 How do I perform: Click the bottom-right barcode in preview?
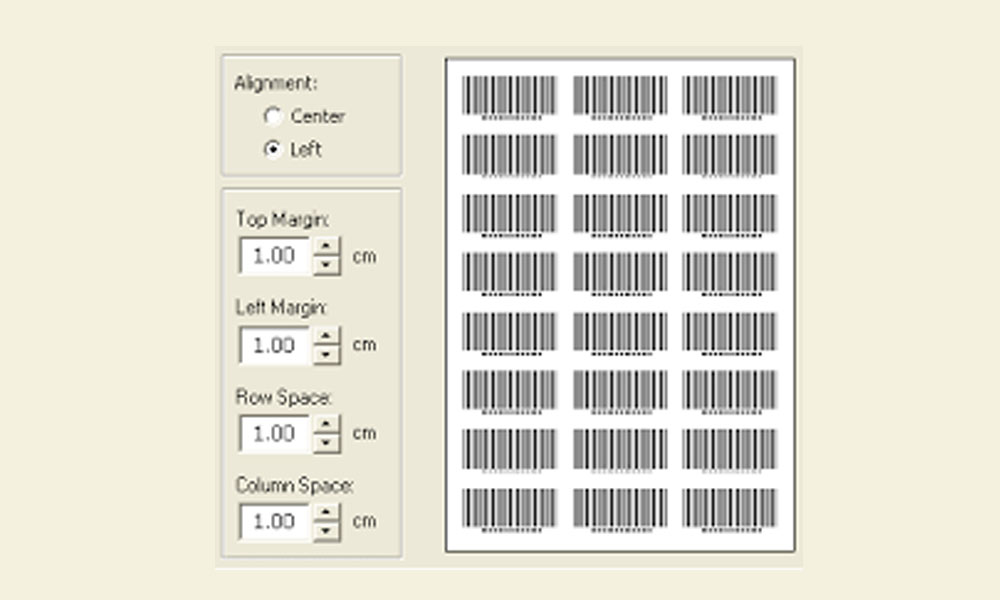[x=729, y=508]
